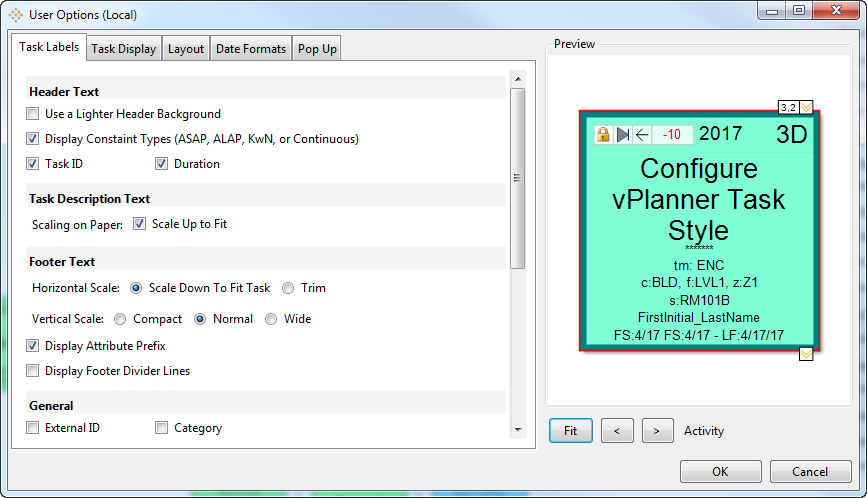The width and height of the screenshot is (867, 498).
Task: Toggle Scale Up to Fit checkbox
Action: (139, 224)
